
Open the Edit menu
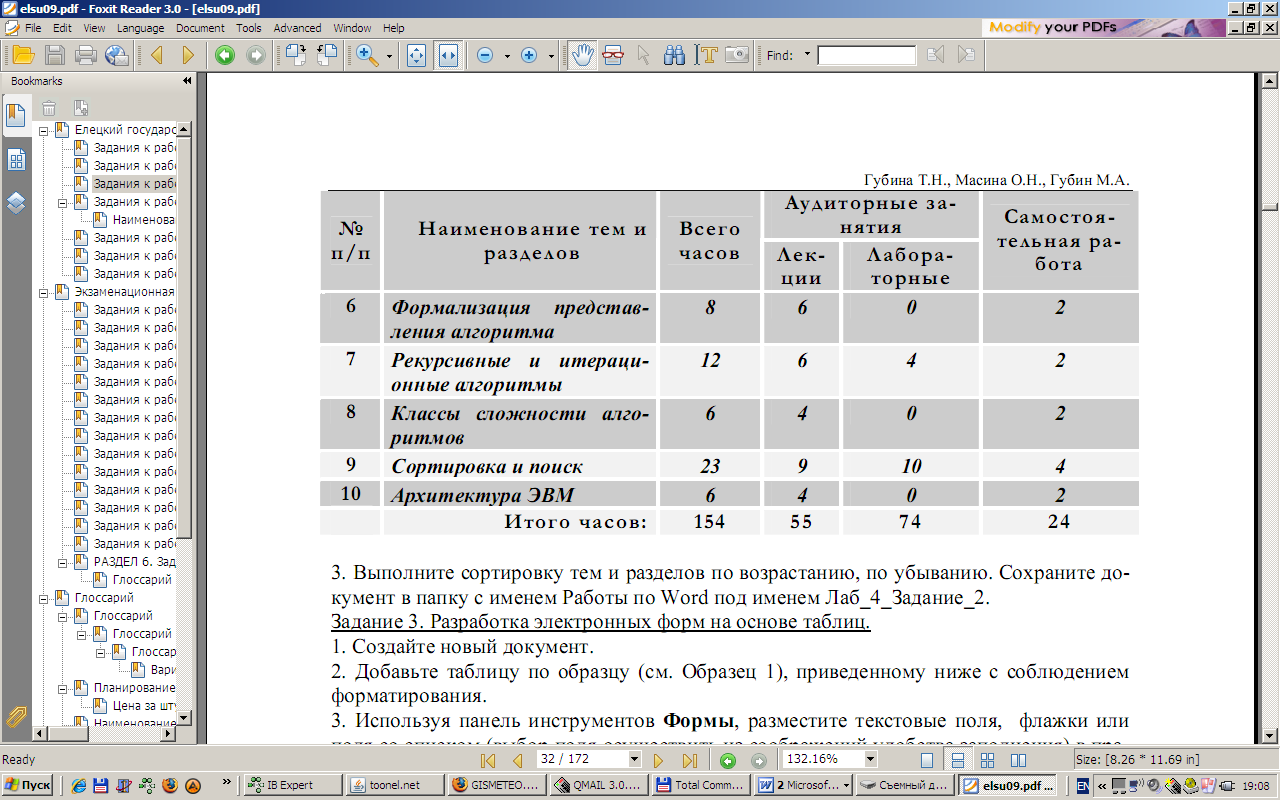click(62, 28)
